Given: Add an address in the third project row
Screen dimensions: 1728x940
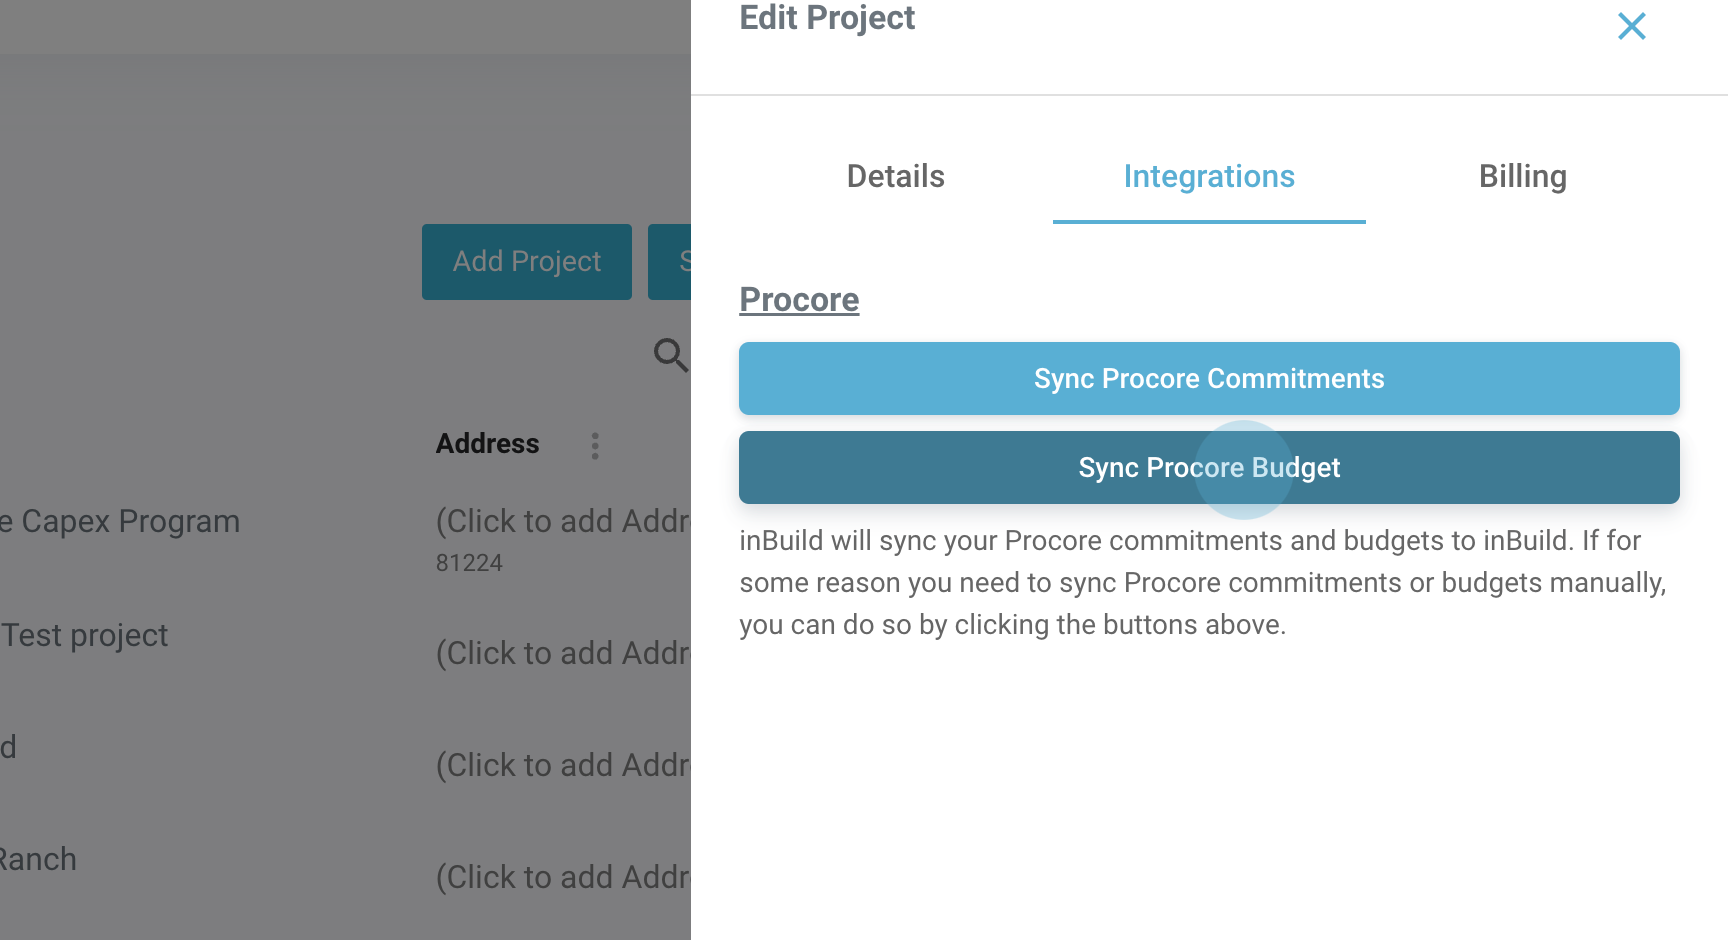Looking at the screenshot, I should coord(563,766).
